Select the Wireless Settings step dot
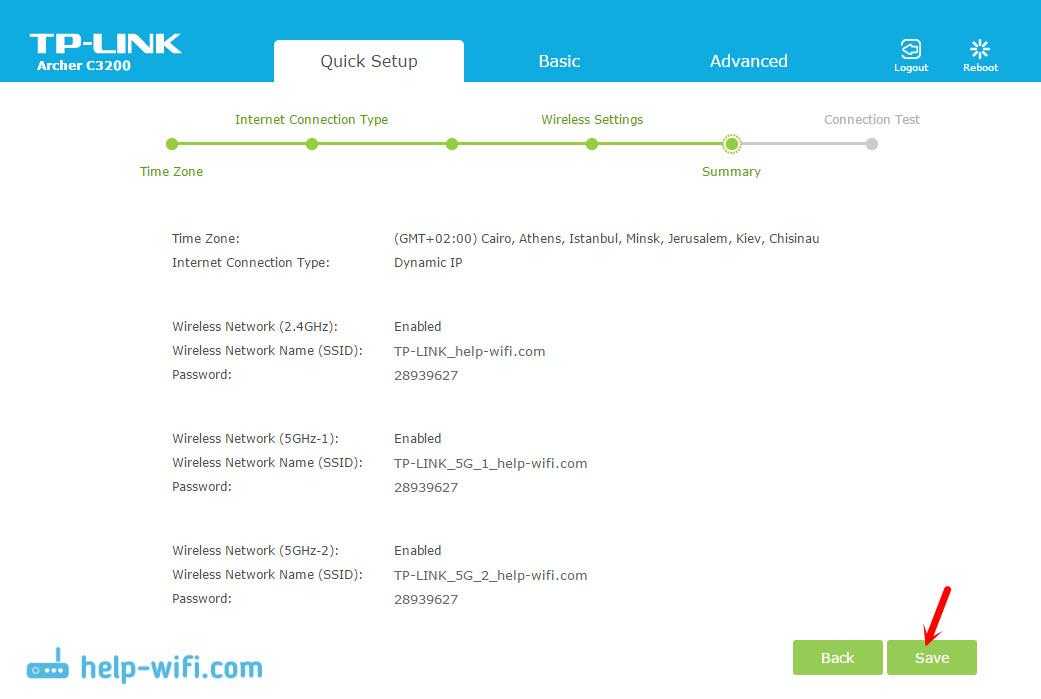 click(592, 144)
